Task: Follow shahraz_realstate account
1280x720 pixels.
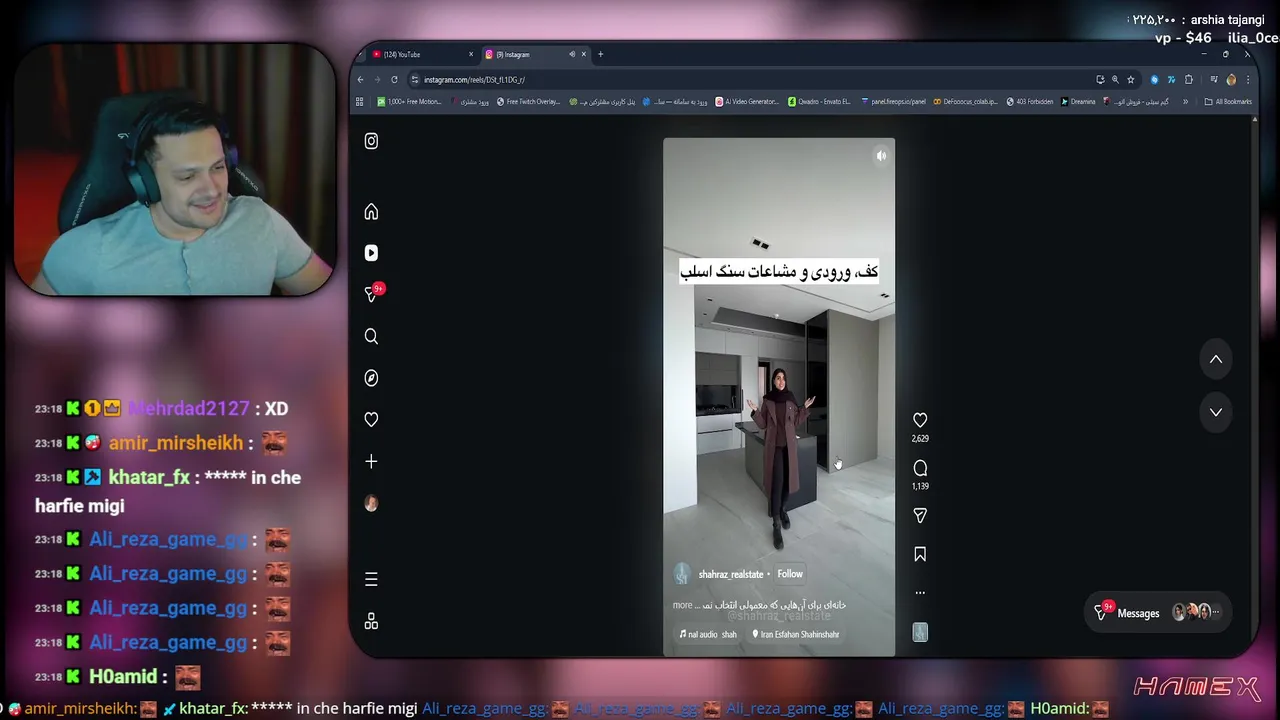Action: (x=790, y=574)
